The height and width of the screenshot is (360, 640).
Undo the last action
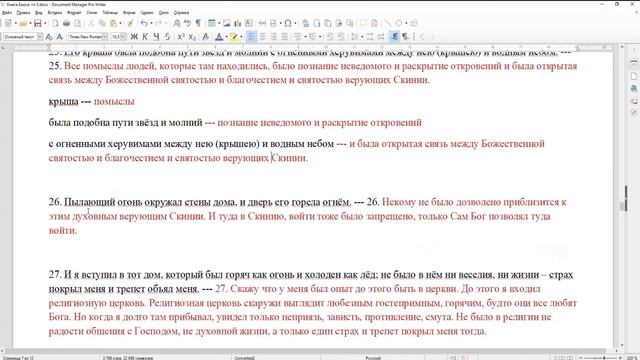coord(144,23)
